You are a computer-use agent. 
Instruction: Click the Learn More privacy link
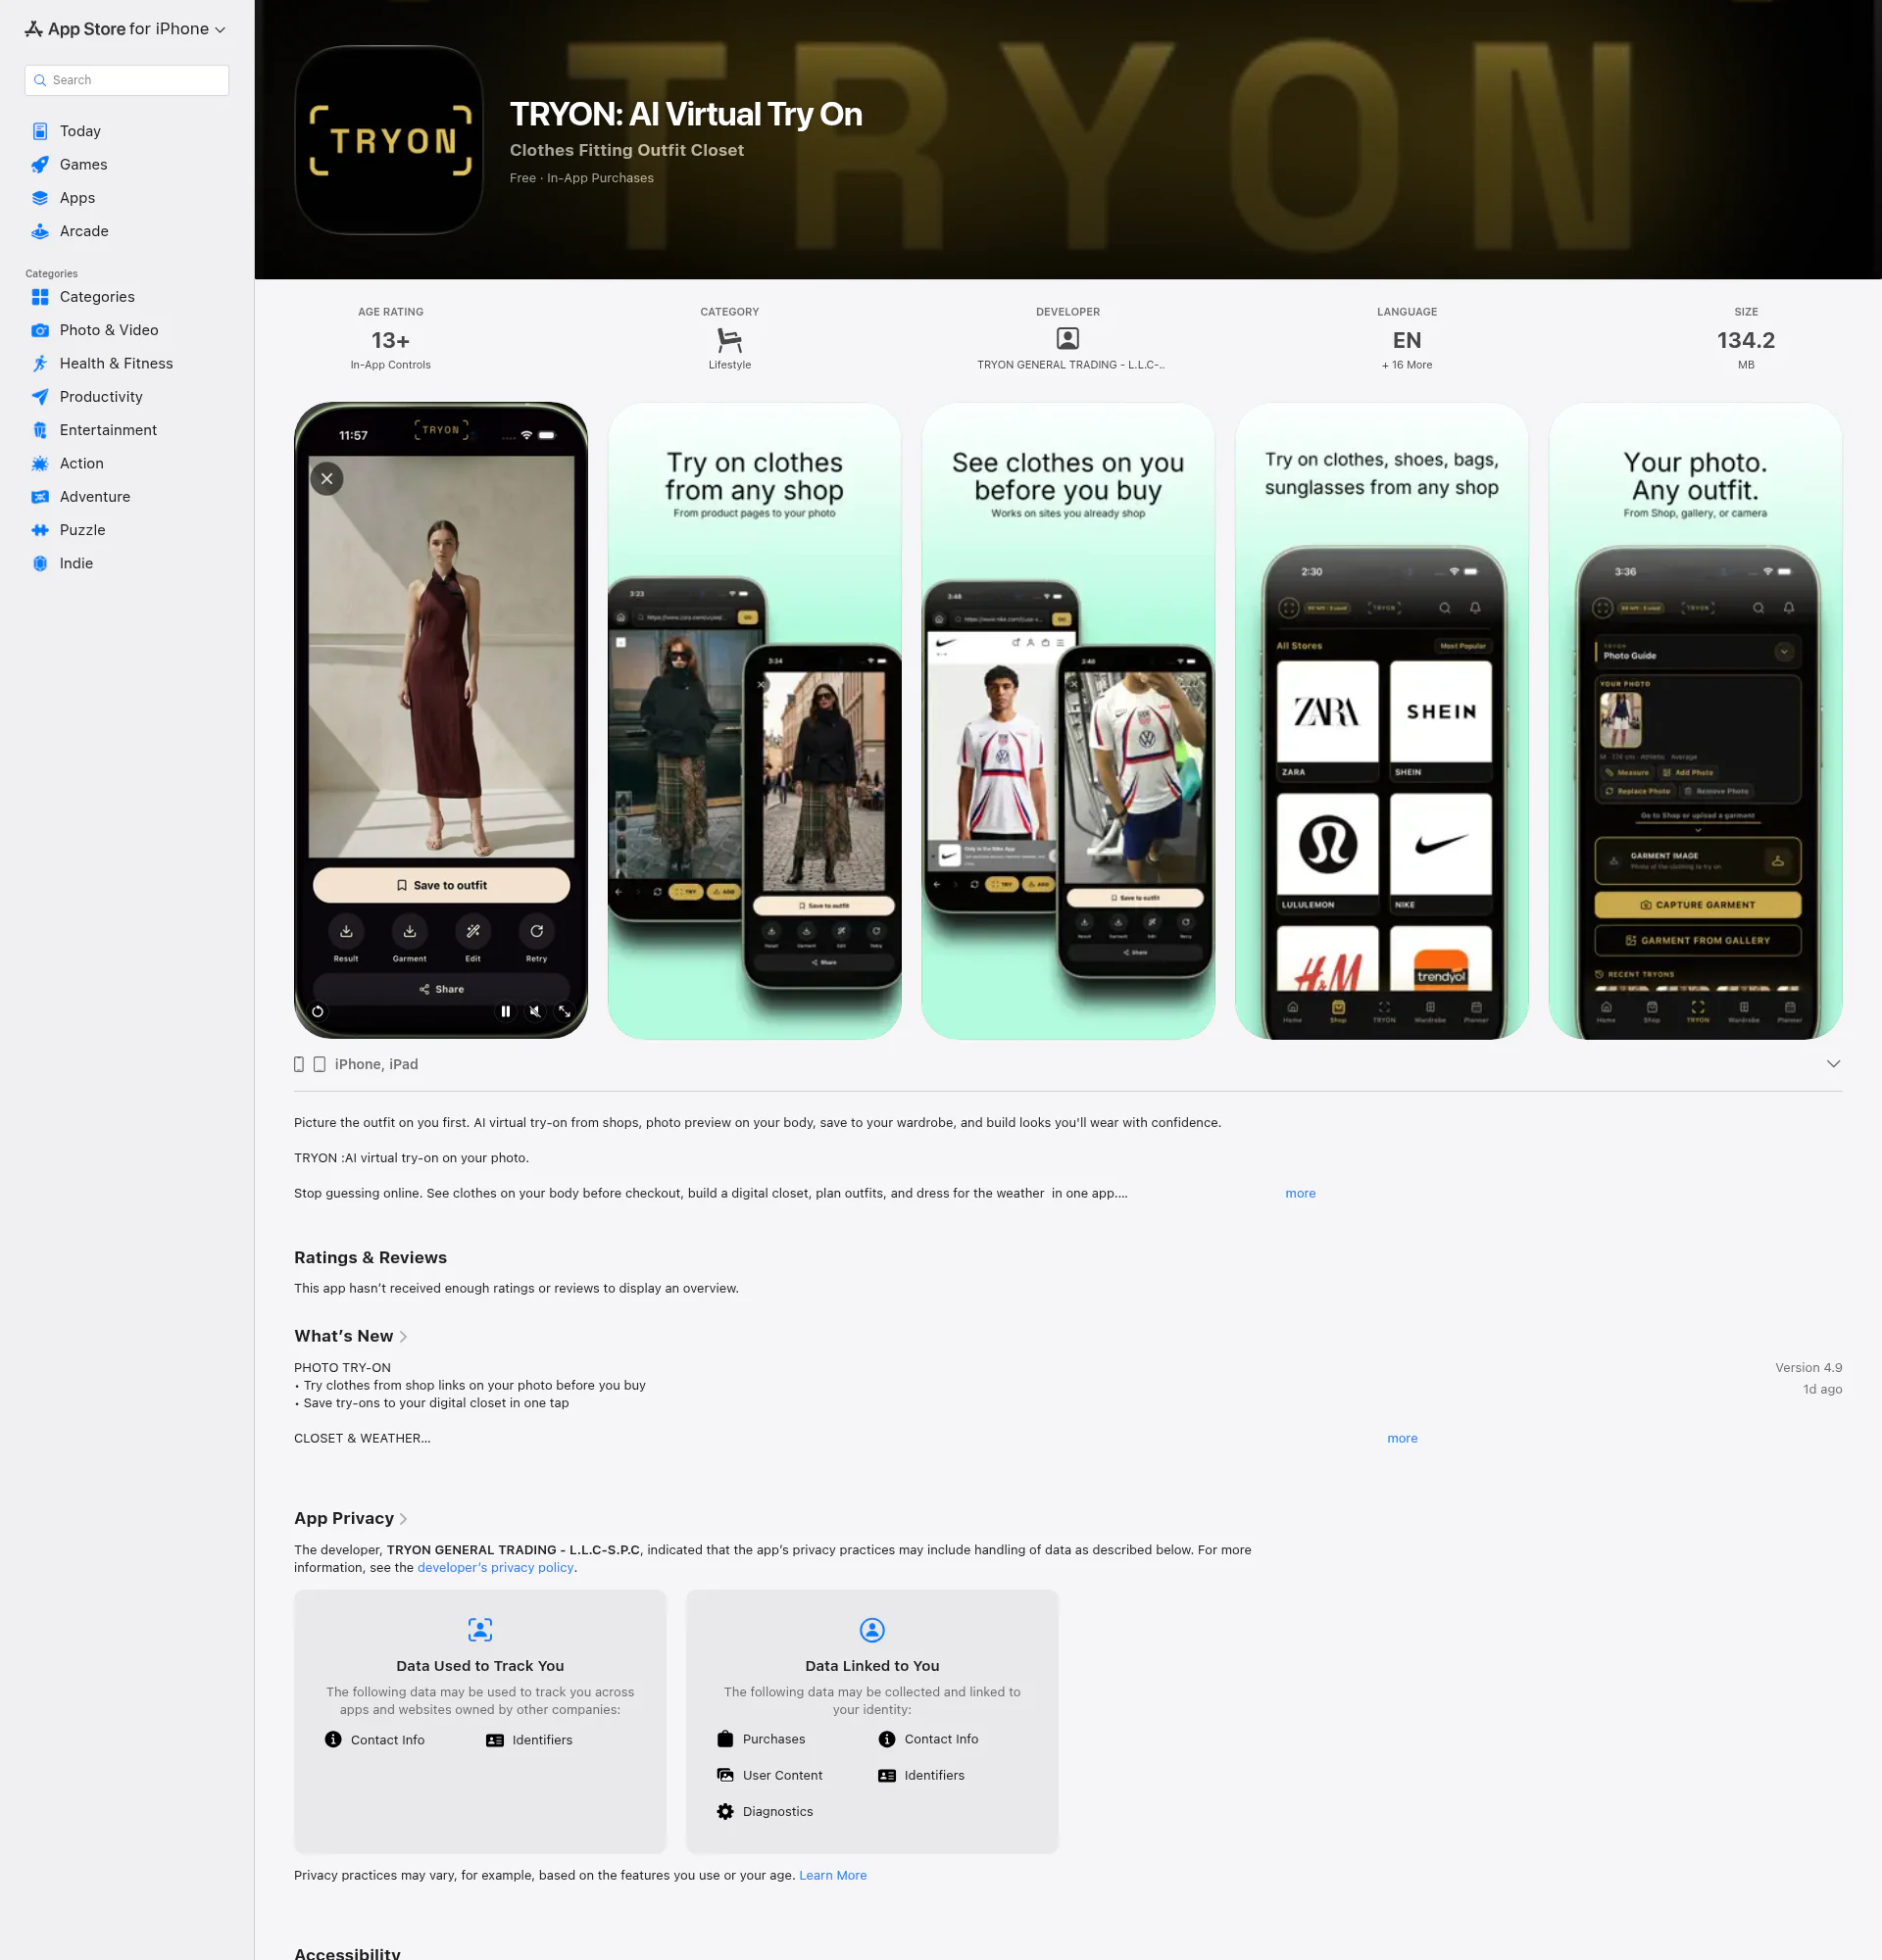833,1875
